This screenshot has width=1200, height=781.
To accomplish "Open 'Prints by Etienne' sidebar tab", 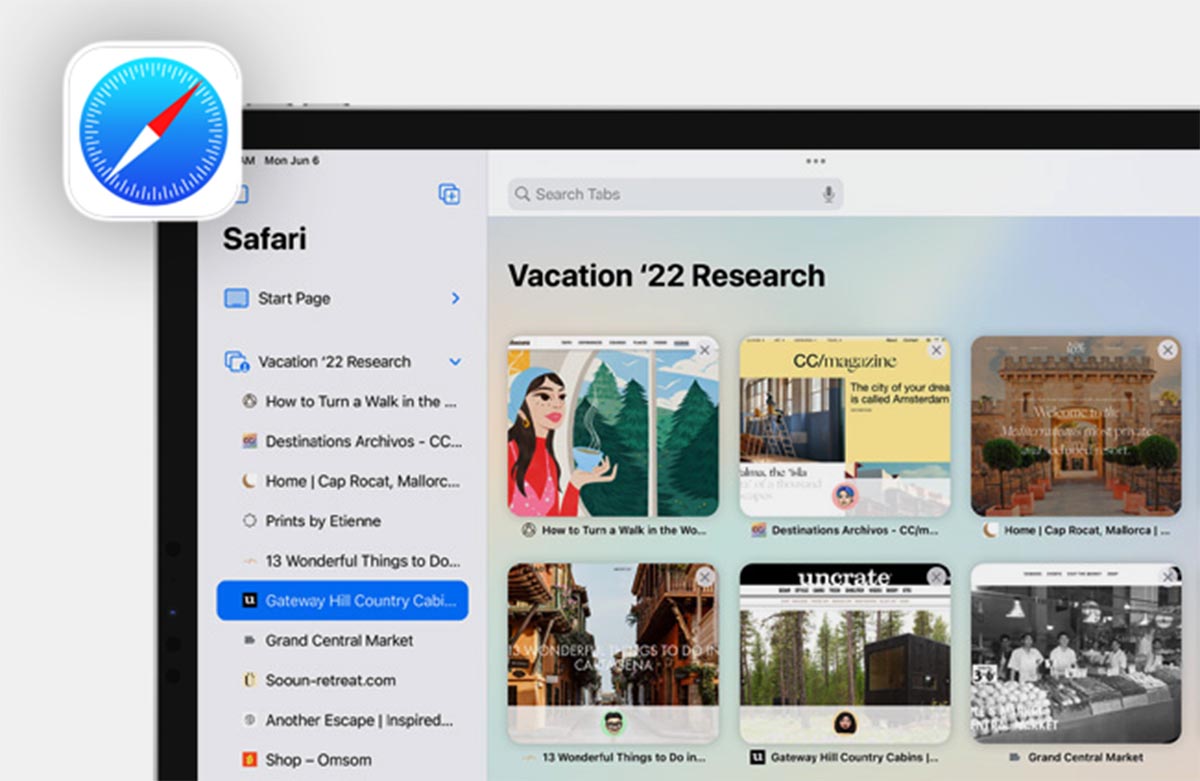I will pyautogui.click(x=343, y=521).
